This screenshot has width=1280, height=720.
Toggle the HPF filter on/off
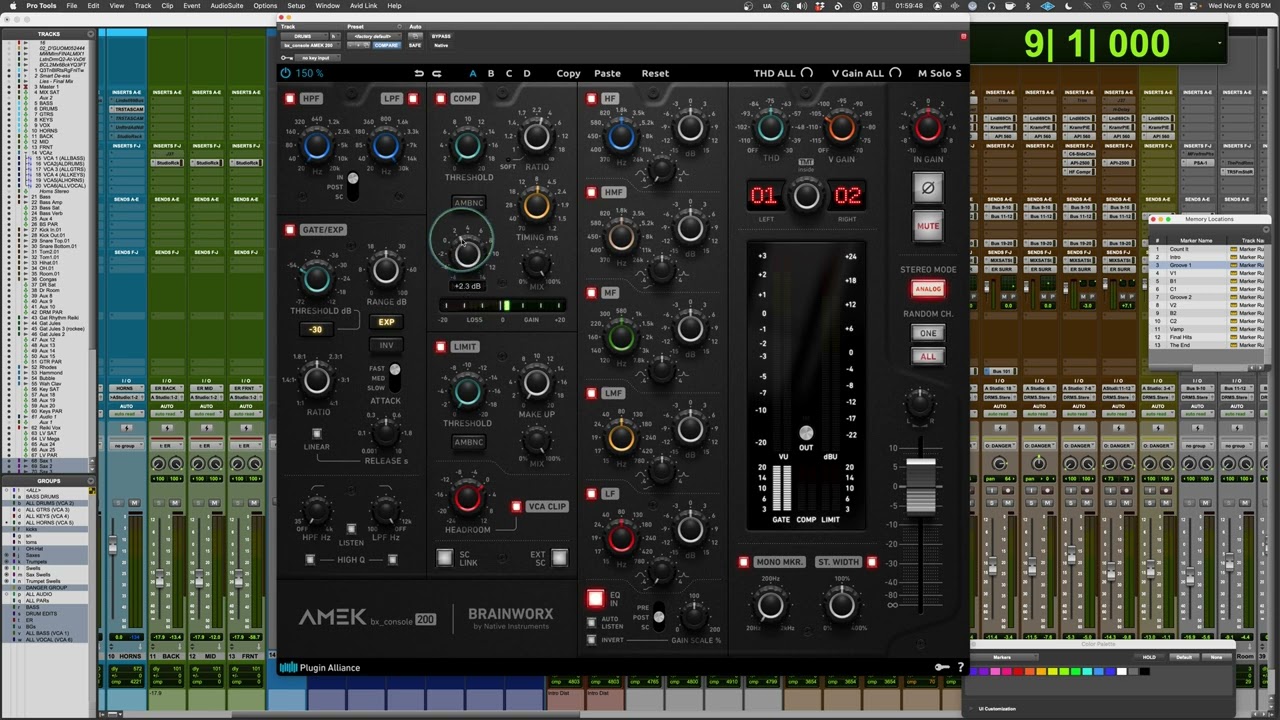290,99
